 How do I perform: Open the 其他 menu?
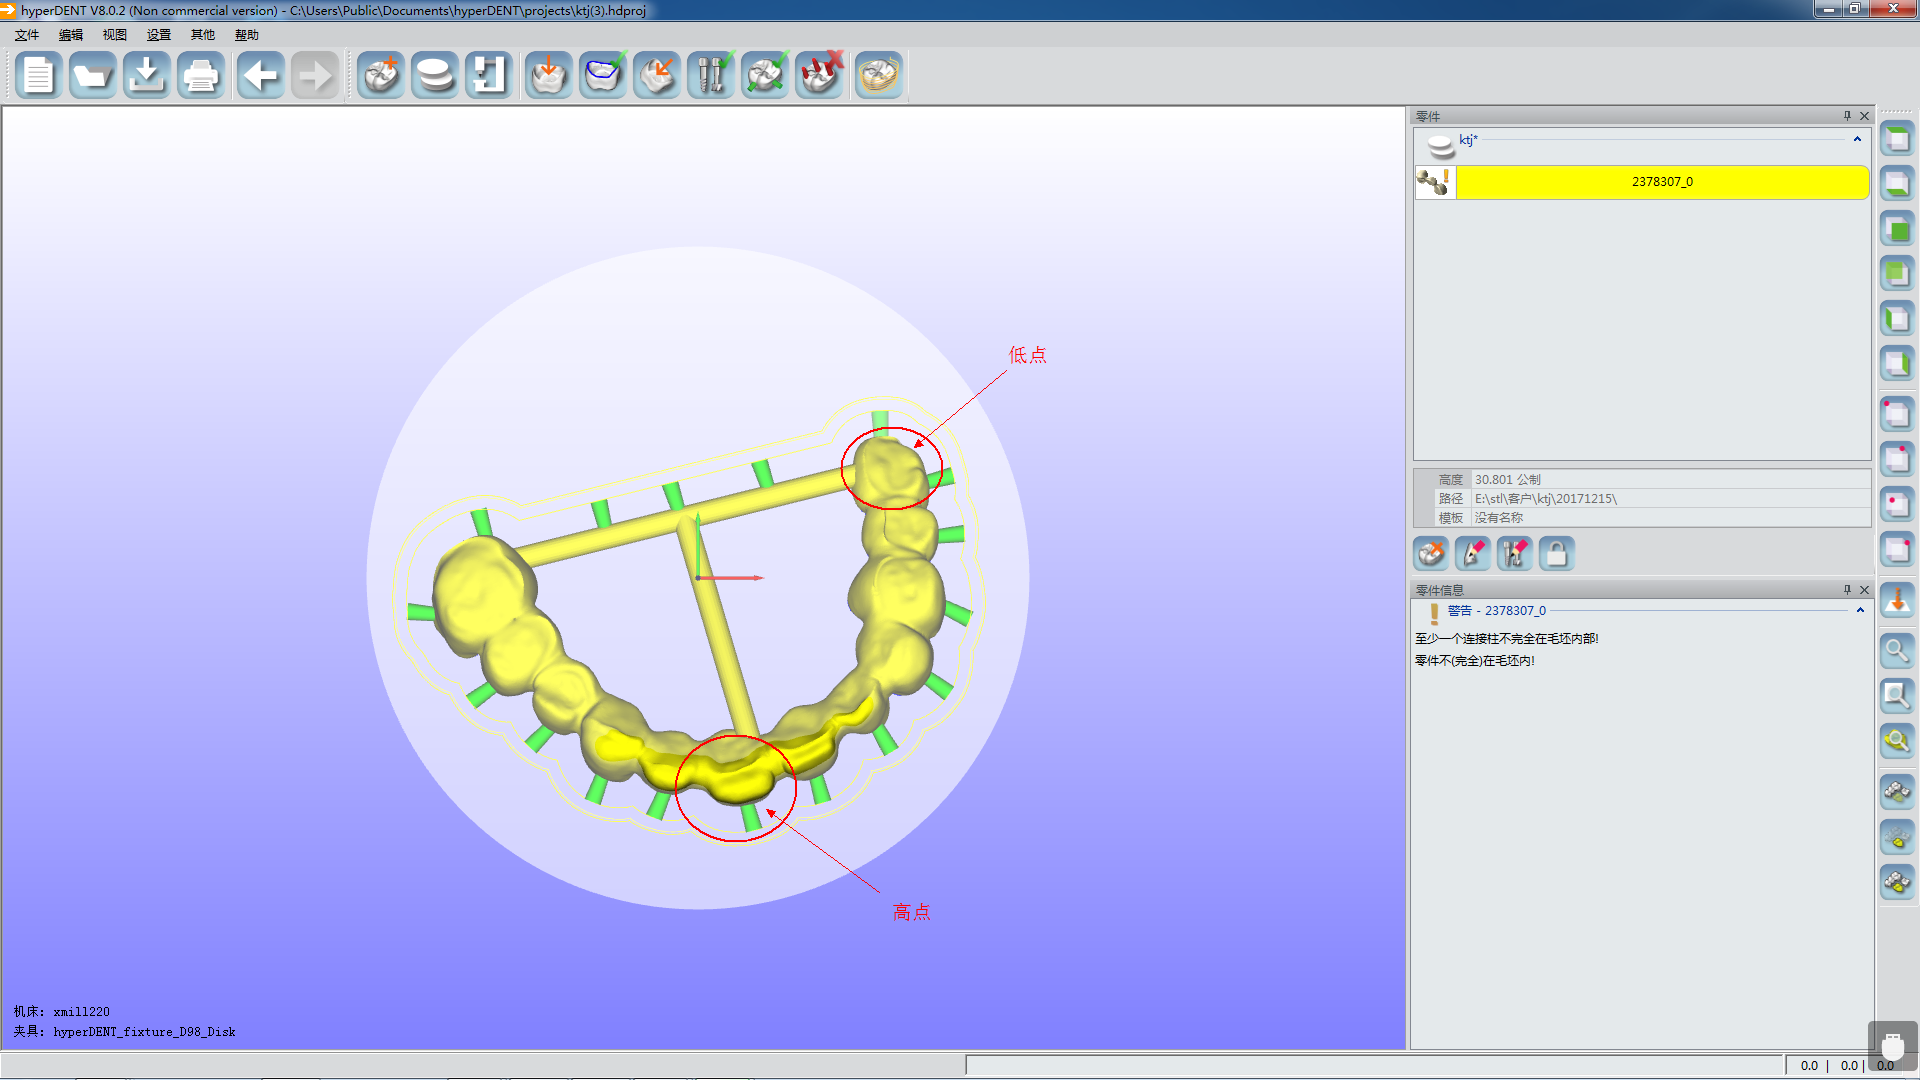coord(203,35)
